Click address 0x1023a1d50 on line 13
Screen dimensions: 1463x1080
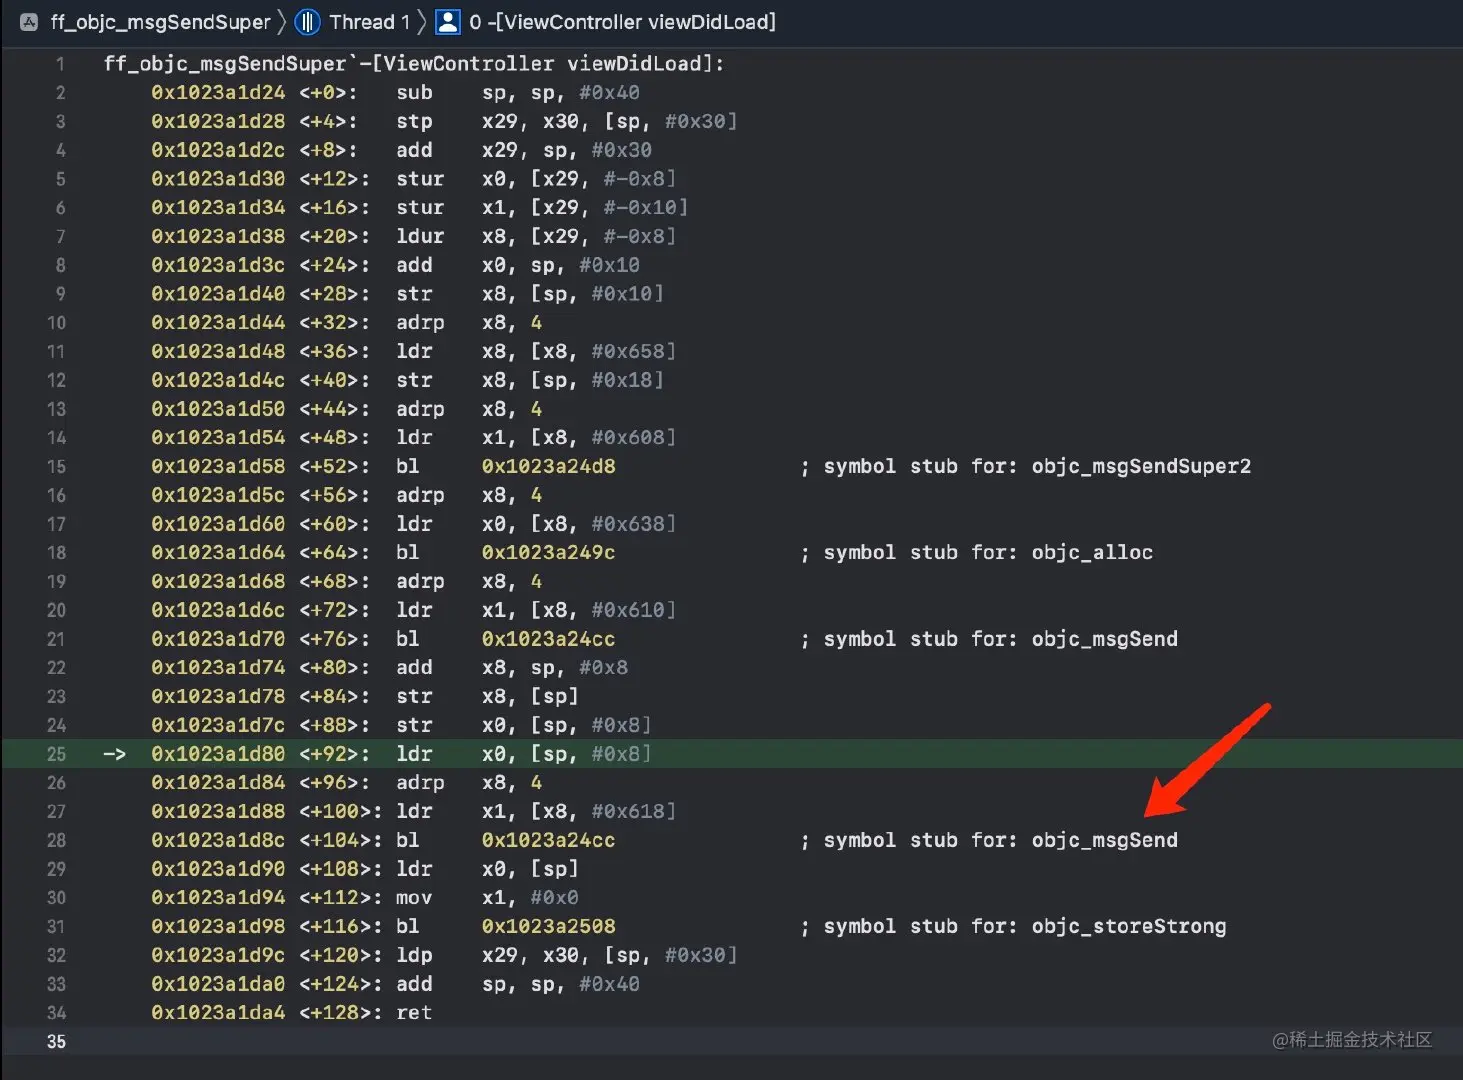coord(218,410)
